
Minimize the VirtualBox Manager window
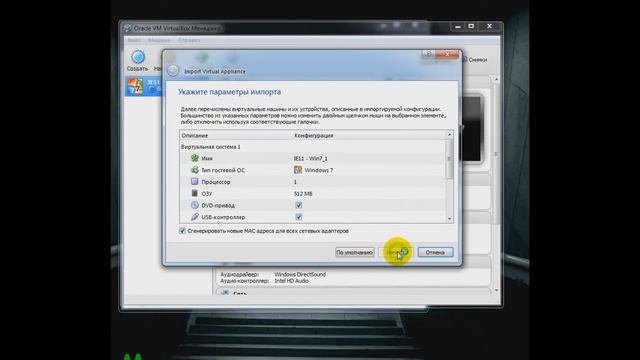[458, 27]
